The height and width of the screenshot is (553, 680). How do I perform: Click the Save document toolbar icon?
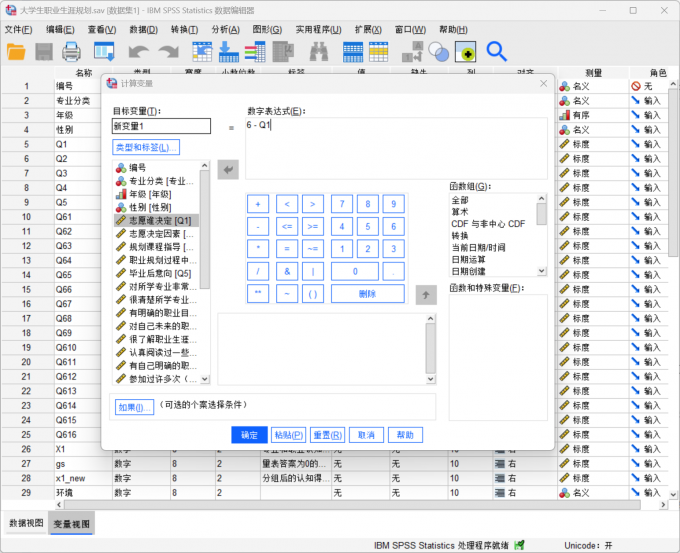click(x=44, y=52)
